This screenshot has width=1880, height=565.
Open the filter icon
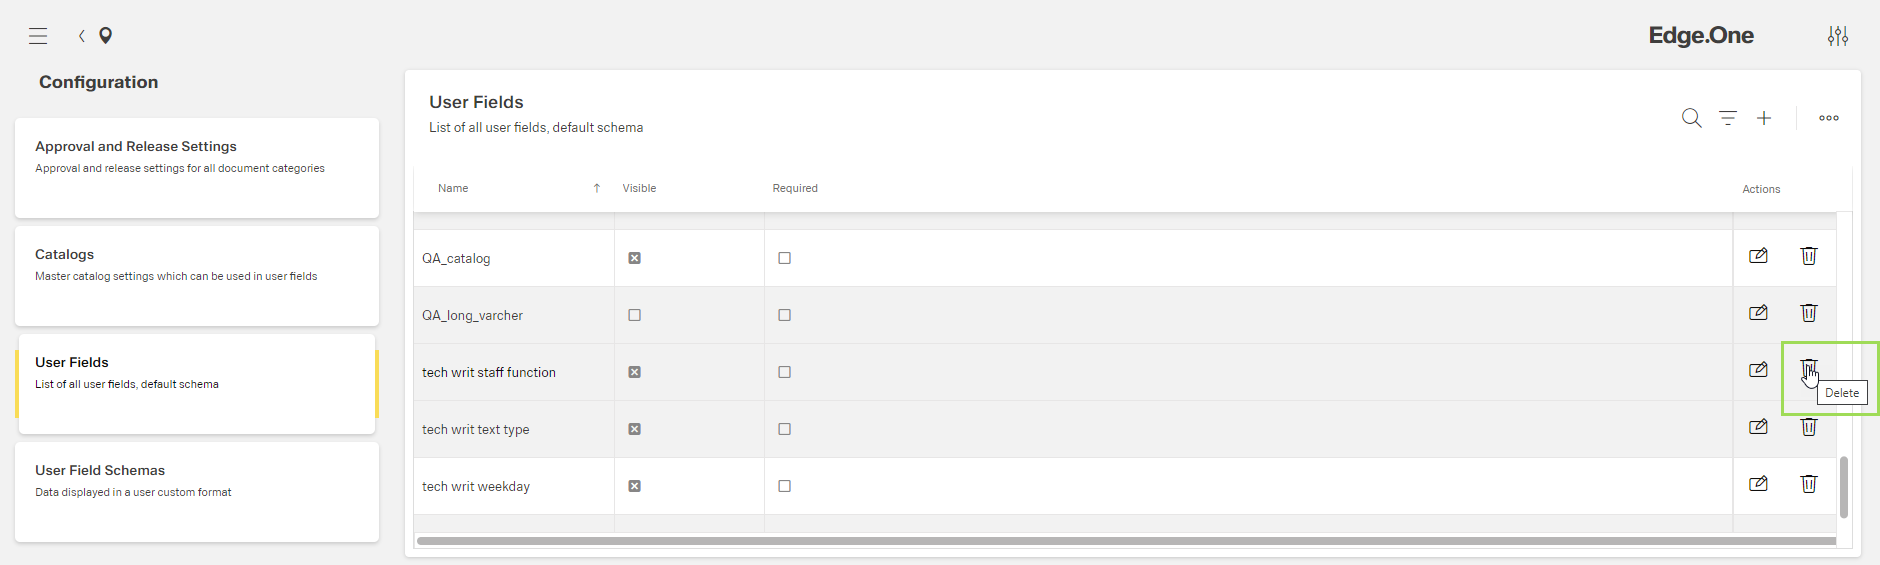pos(1728,118)
